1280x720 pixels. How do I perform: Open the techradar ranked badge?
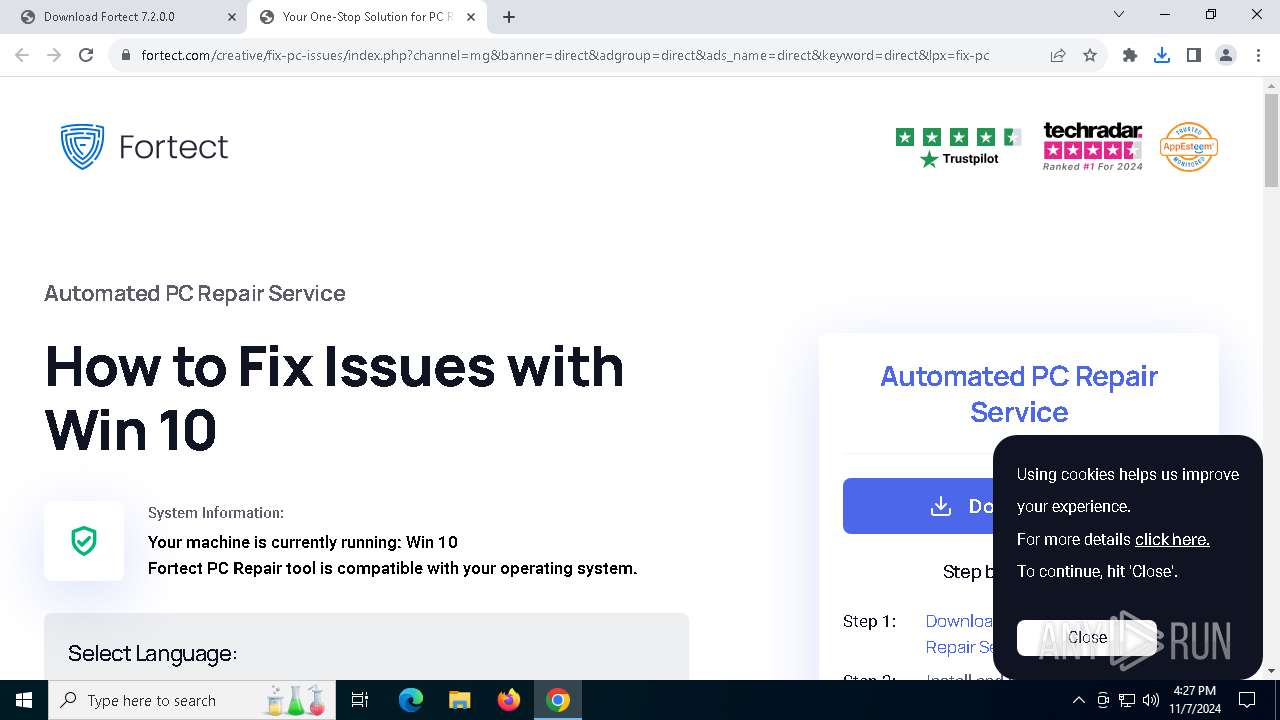pos(1092,147)
